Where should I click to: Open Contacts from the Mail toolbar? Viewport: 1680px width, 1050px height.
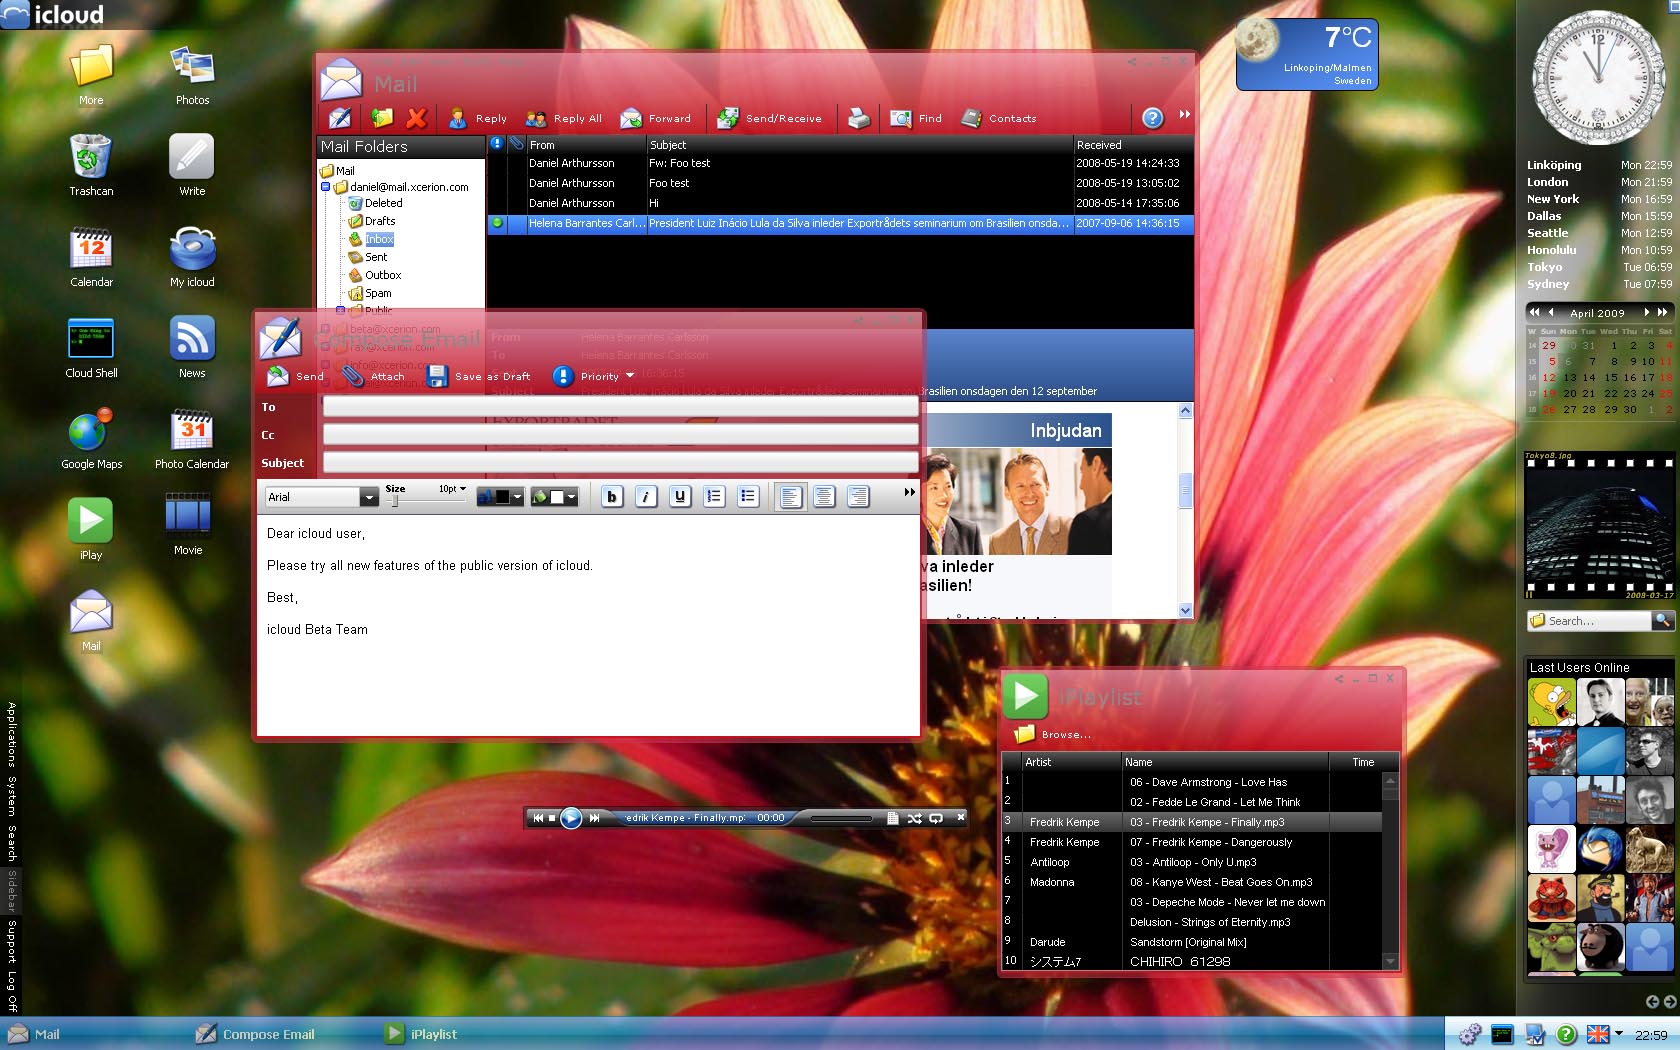click(x=999, y=118)
